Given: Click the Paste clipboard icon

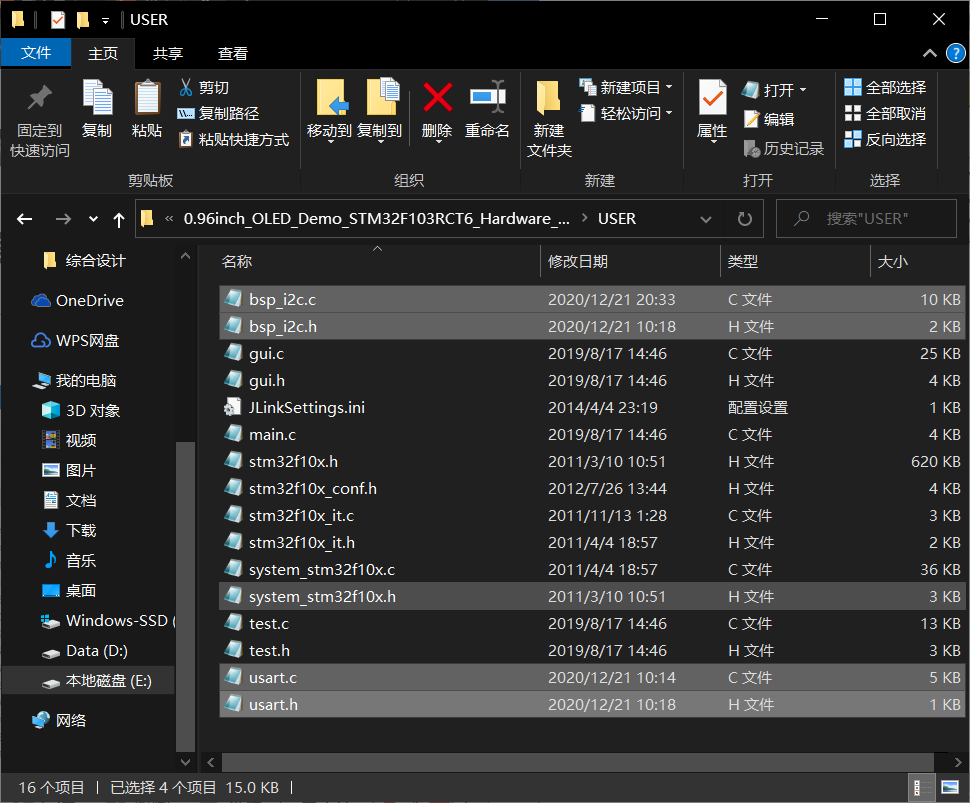Looking at the screenshot, I should [x=147, y=97].
